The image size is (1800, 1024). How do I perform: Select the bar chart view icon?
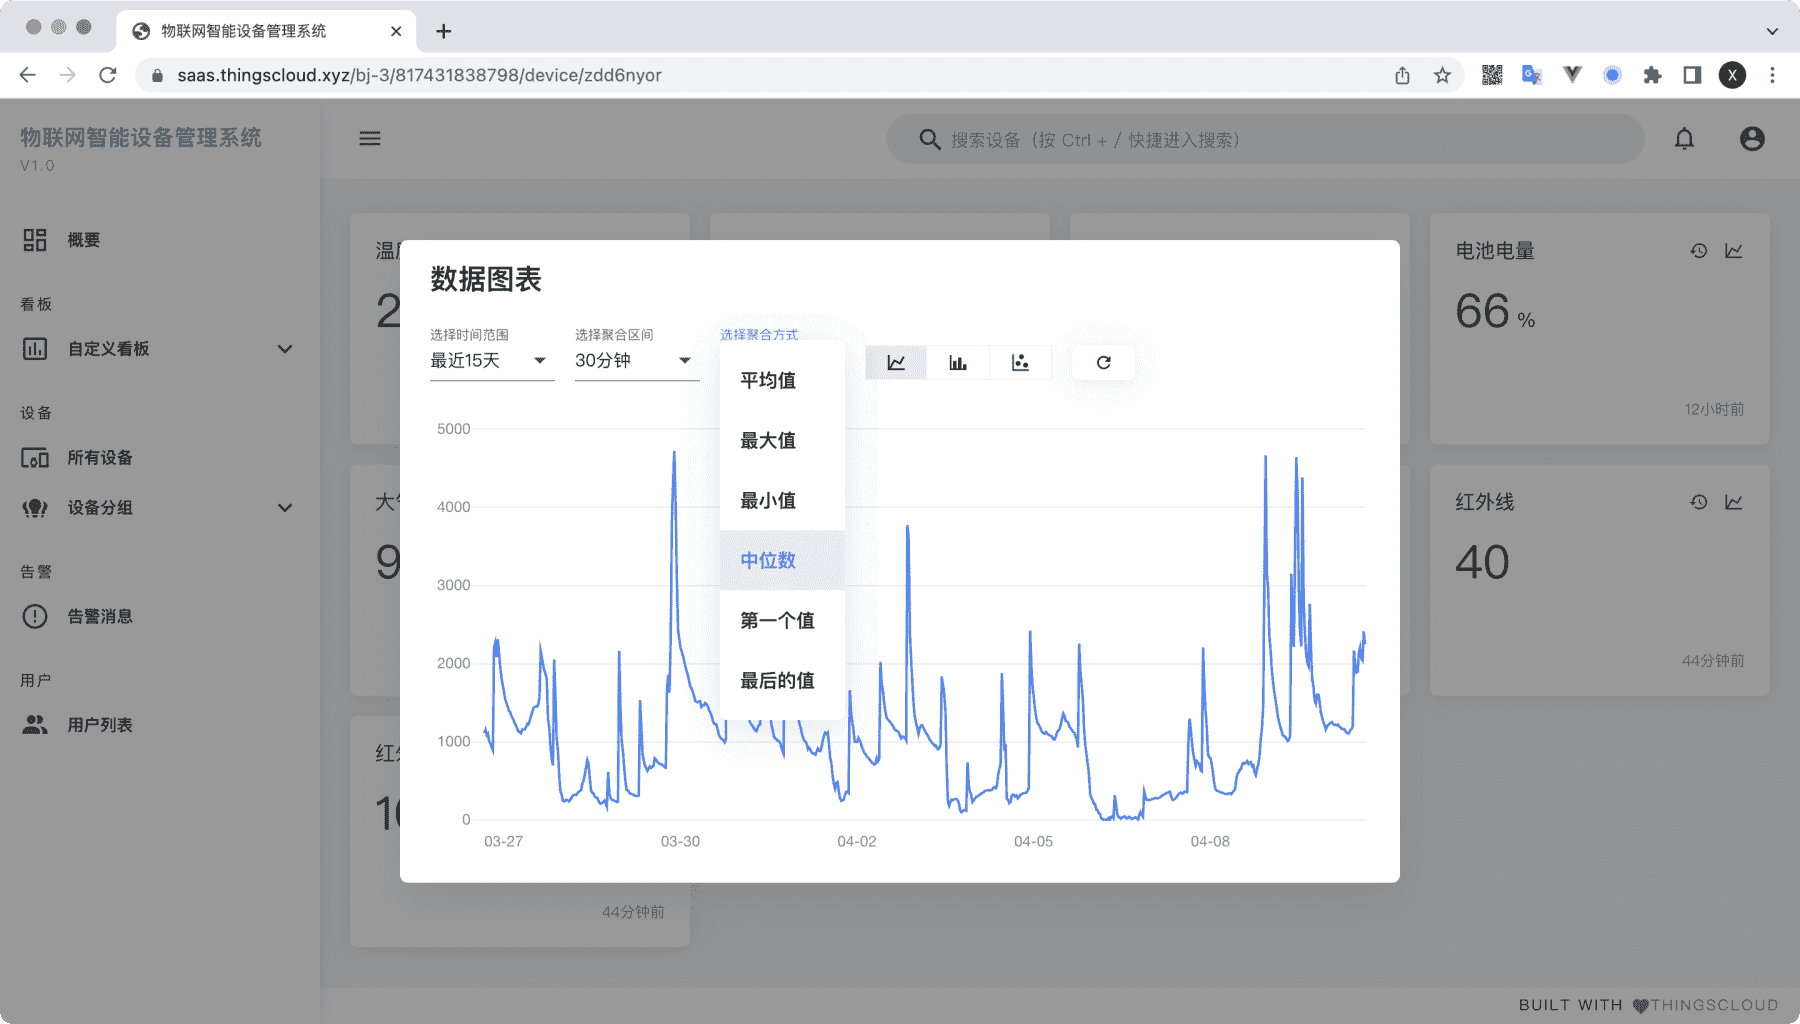click(x=959, y=362)
